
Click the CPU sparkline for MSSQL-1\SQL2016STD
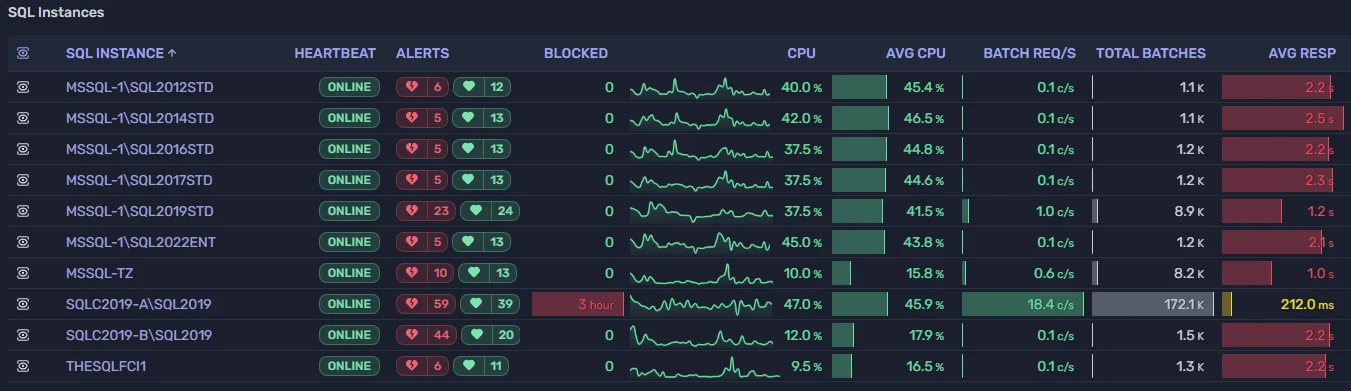click(701, 149)
